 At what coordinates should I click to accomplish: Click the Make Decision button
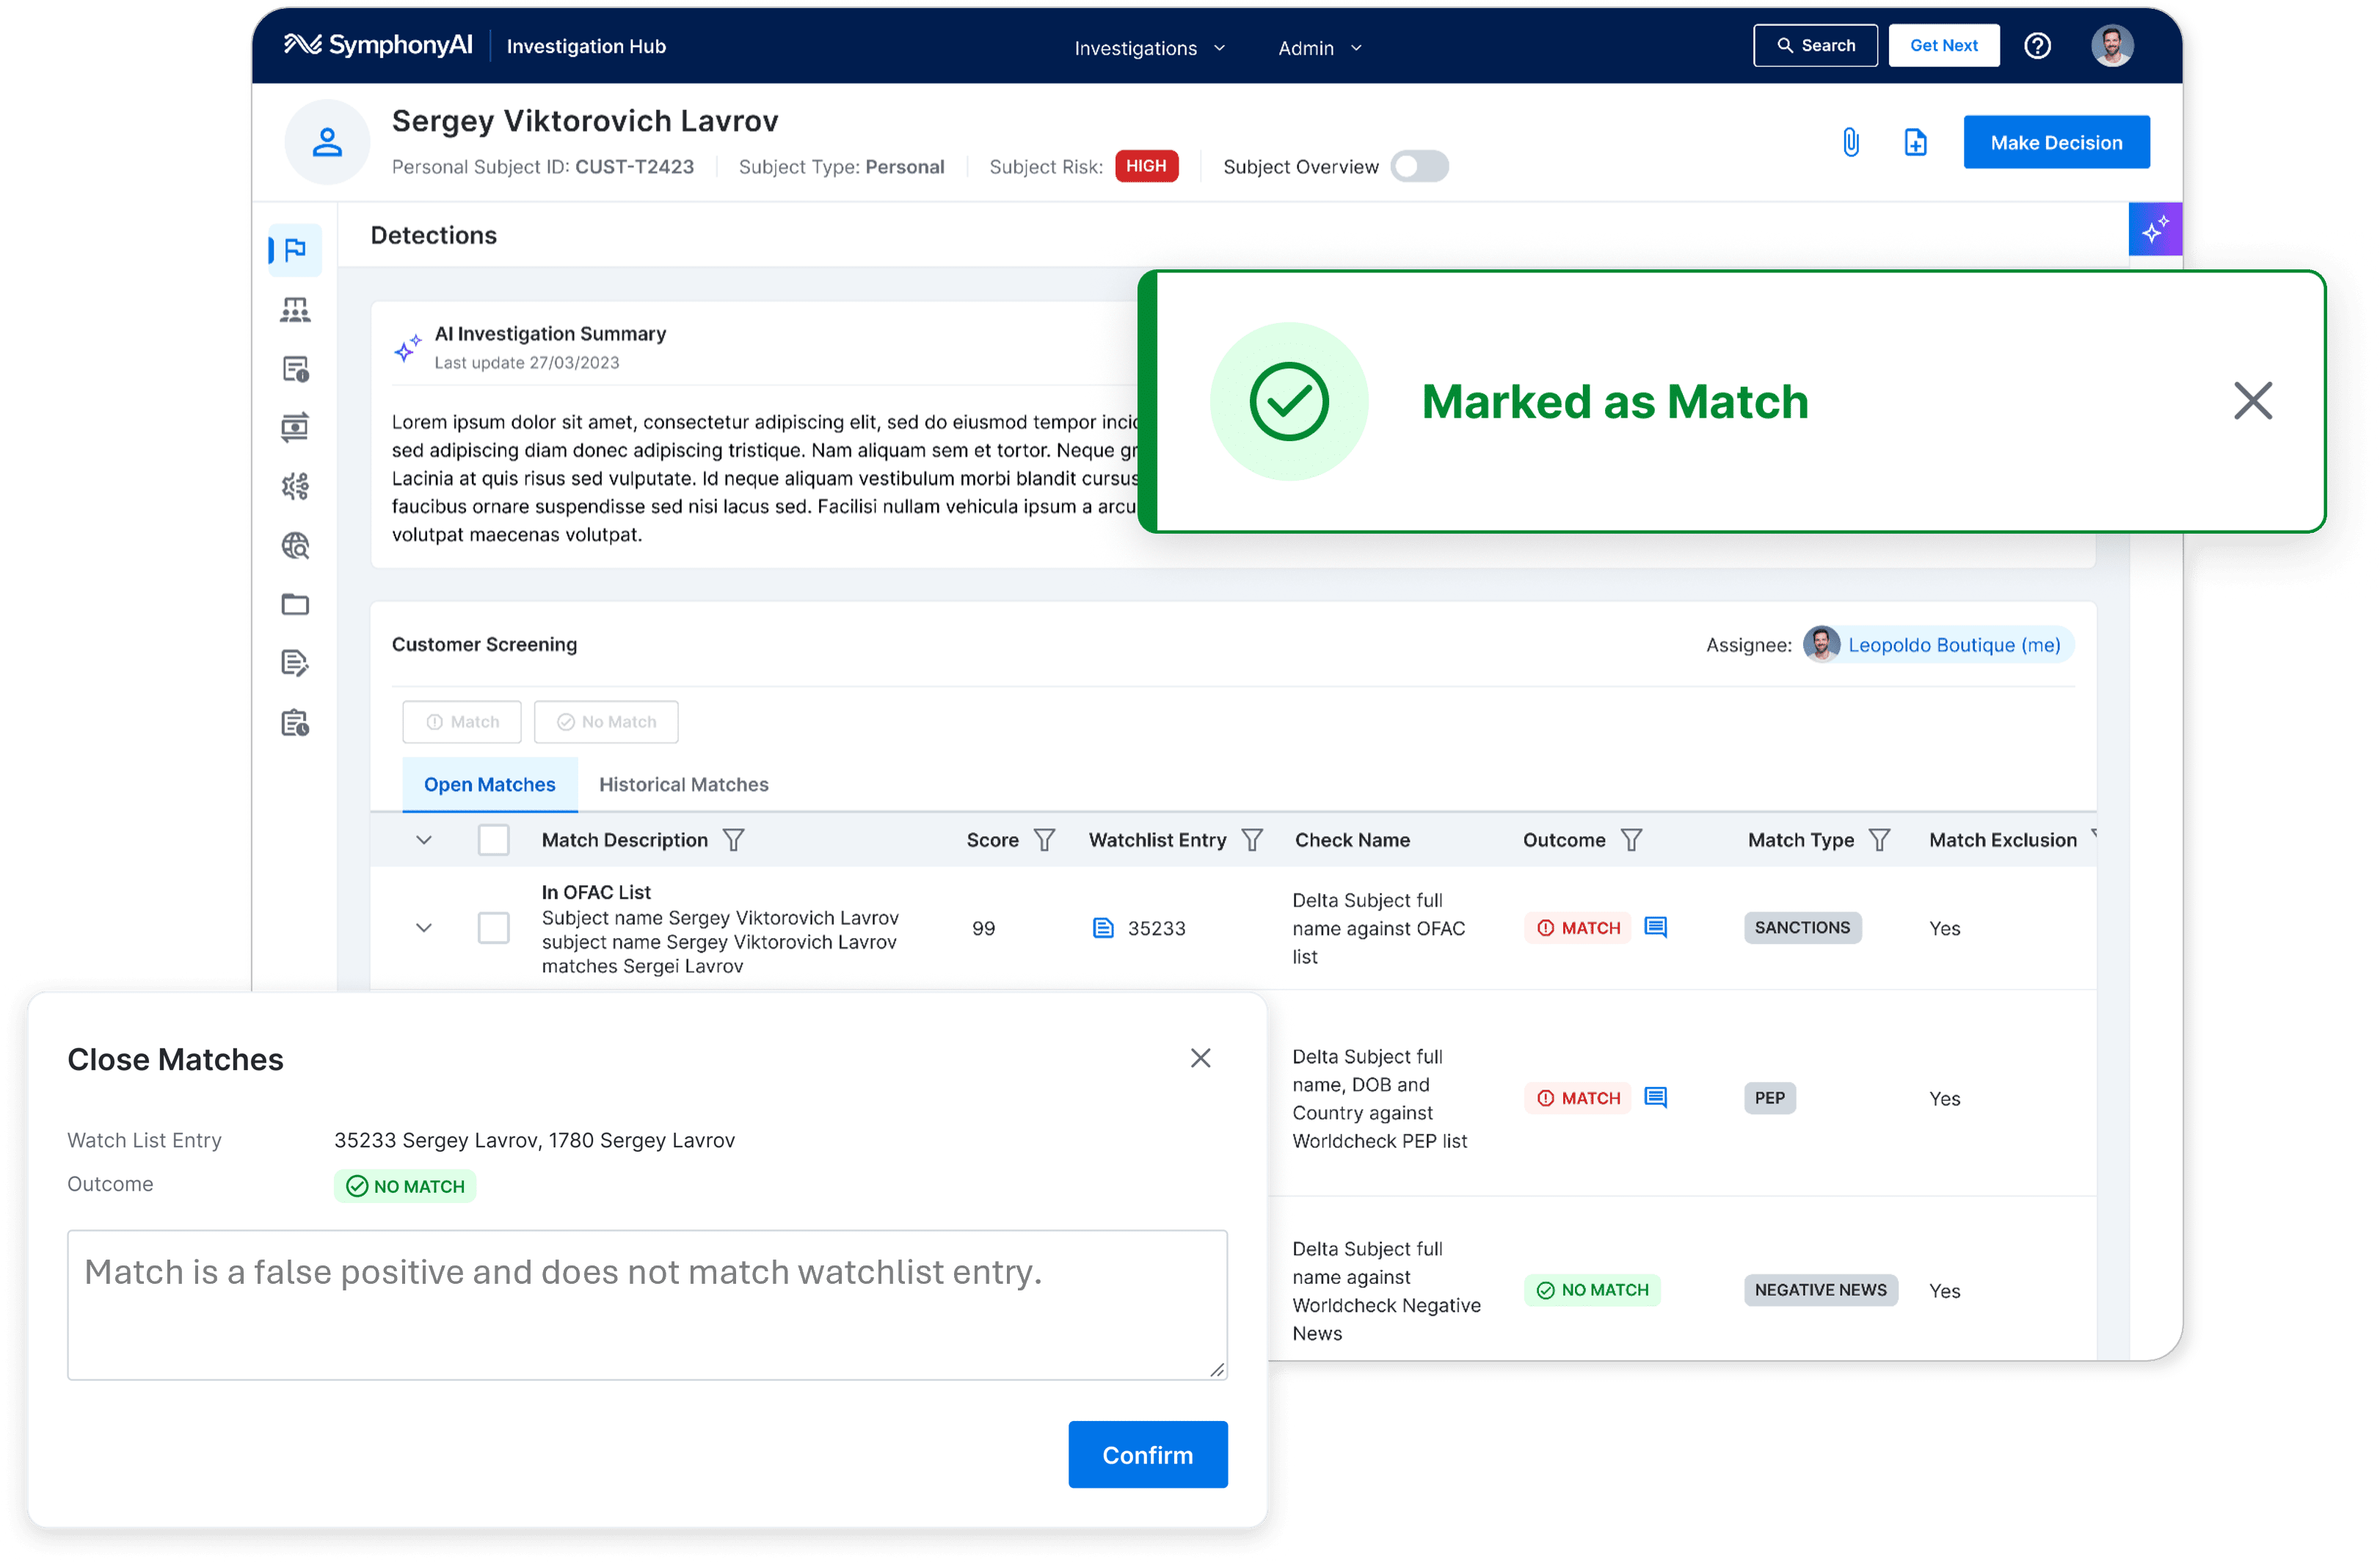point(2056,142)
